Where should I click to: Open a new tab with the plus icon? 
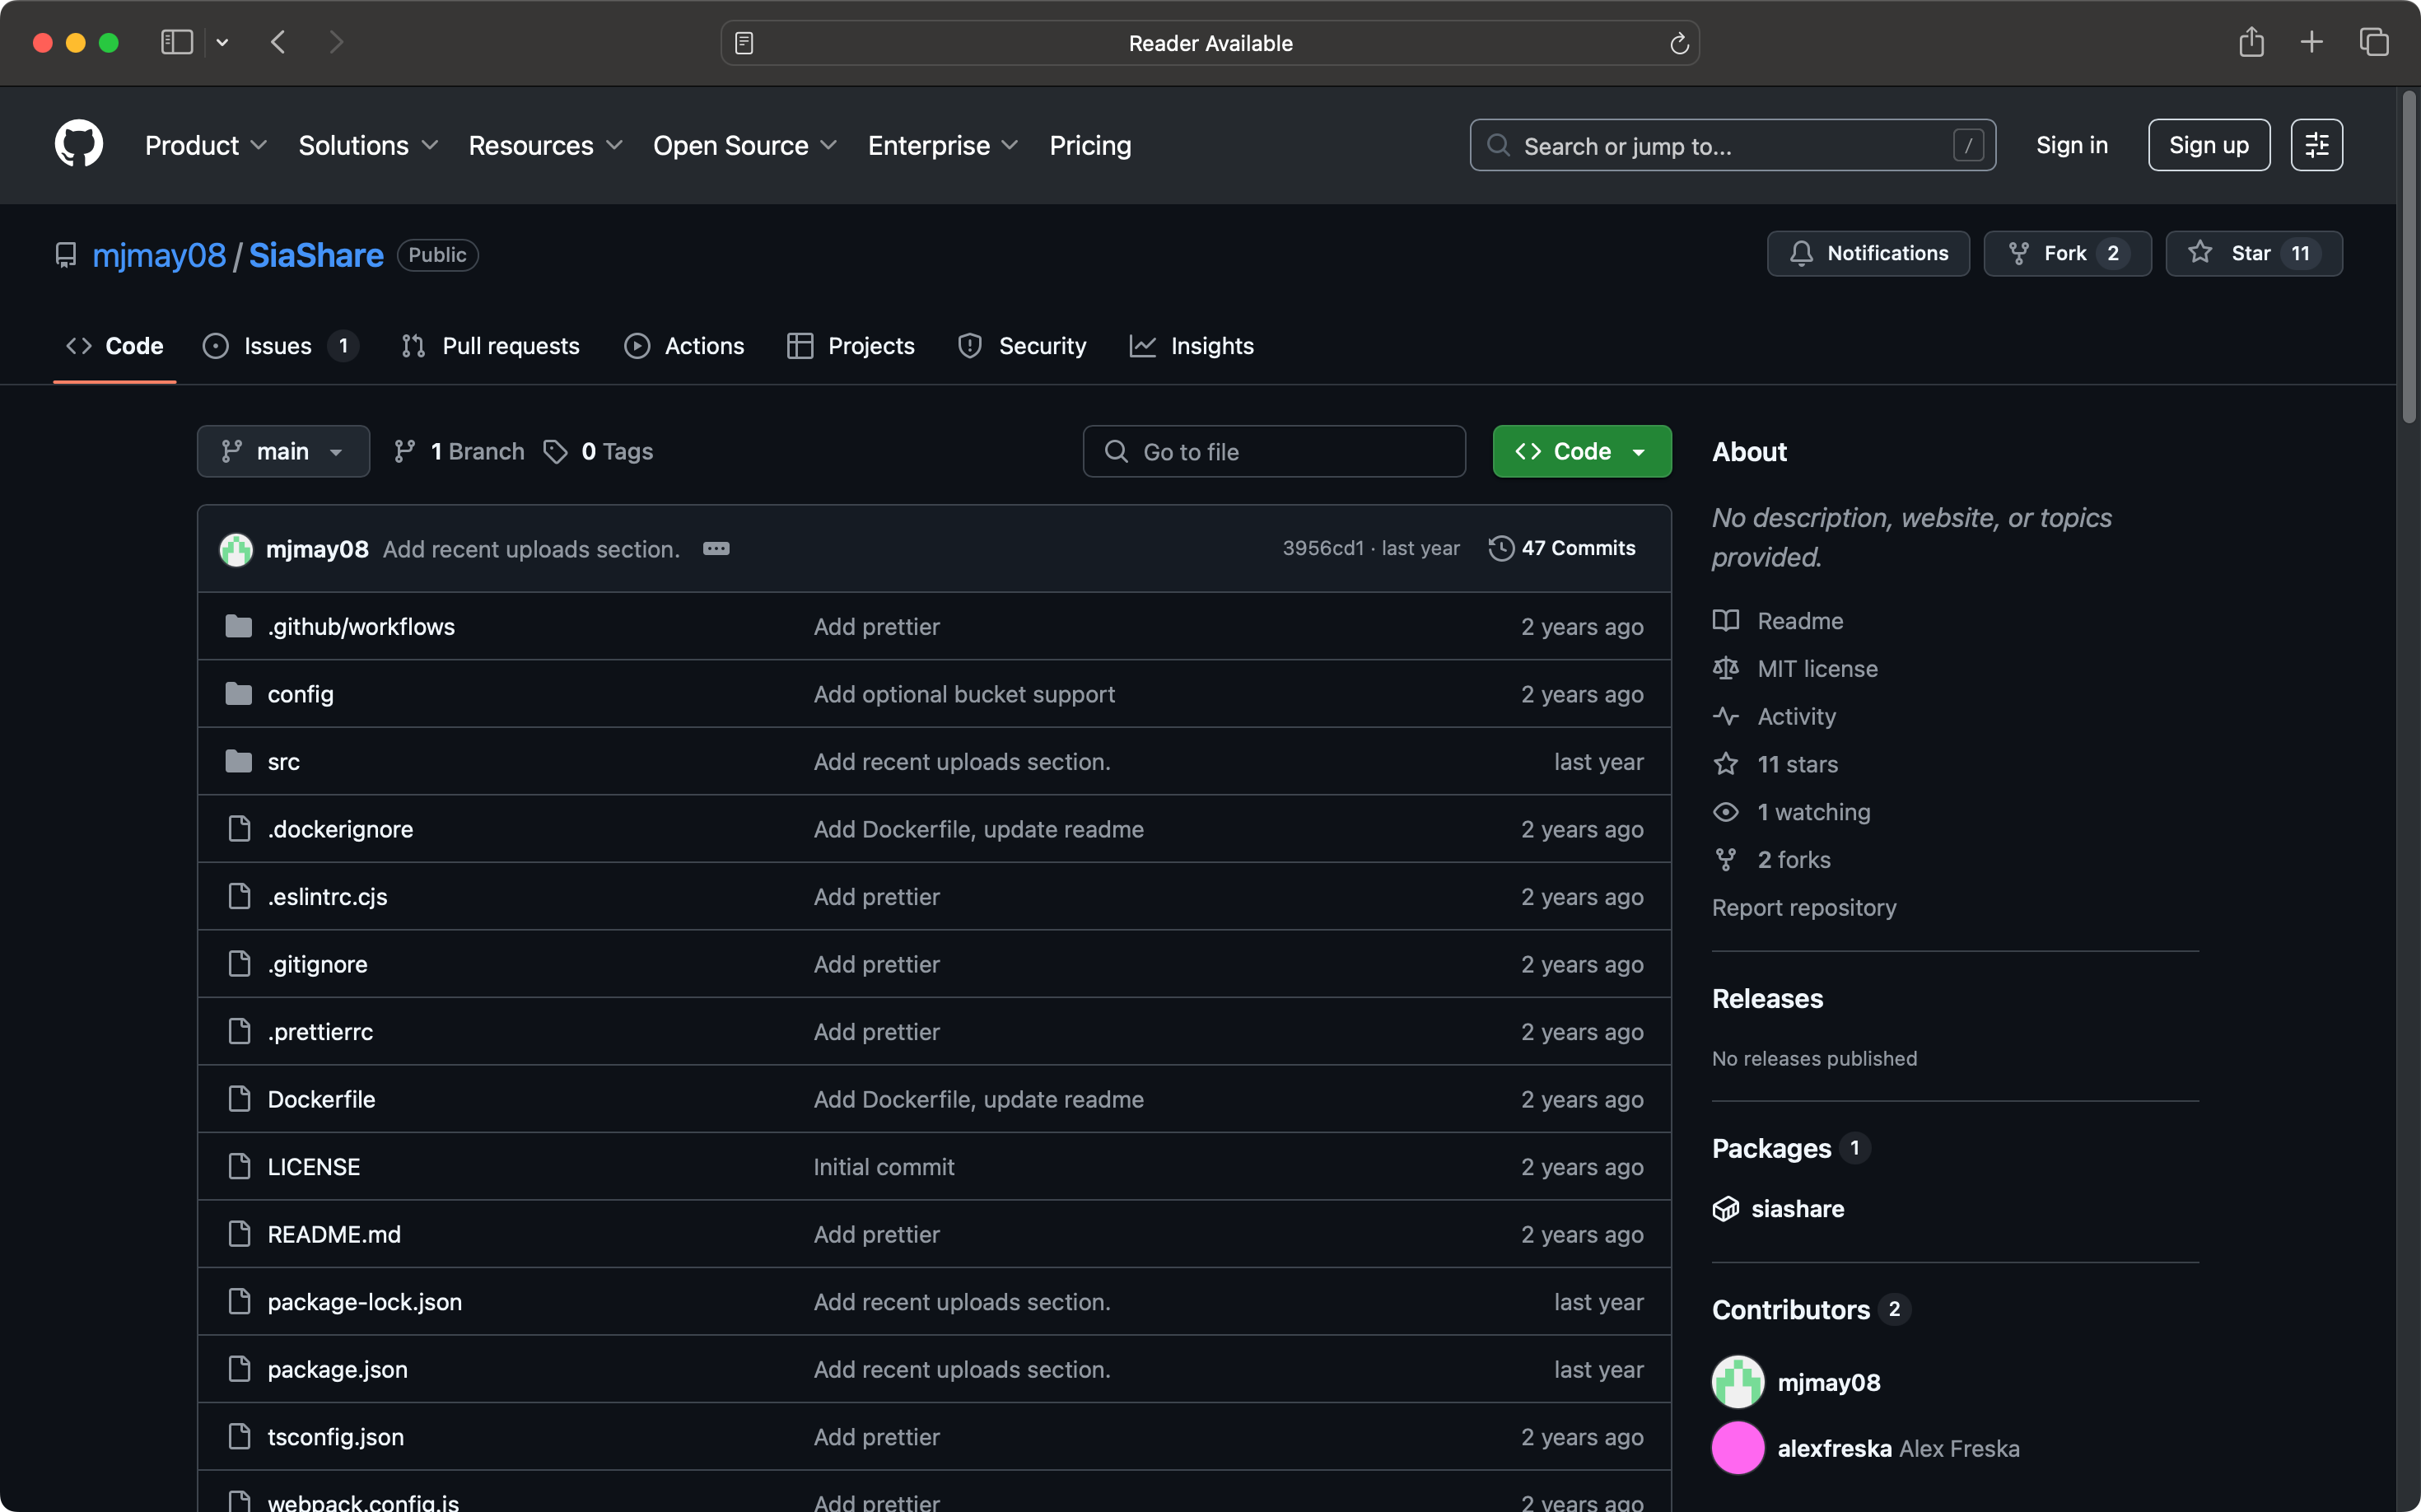tap(2312, 42)
